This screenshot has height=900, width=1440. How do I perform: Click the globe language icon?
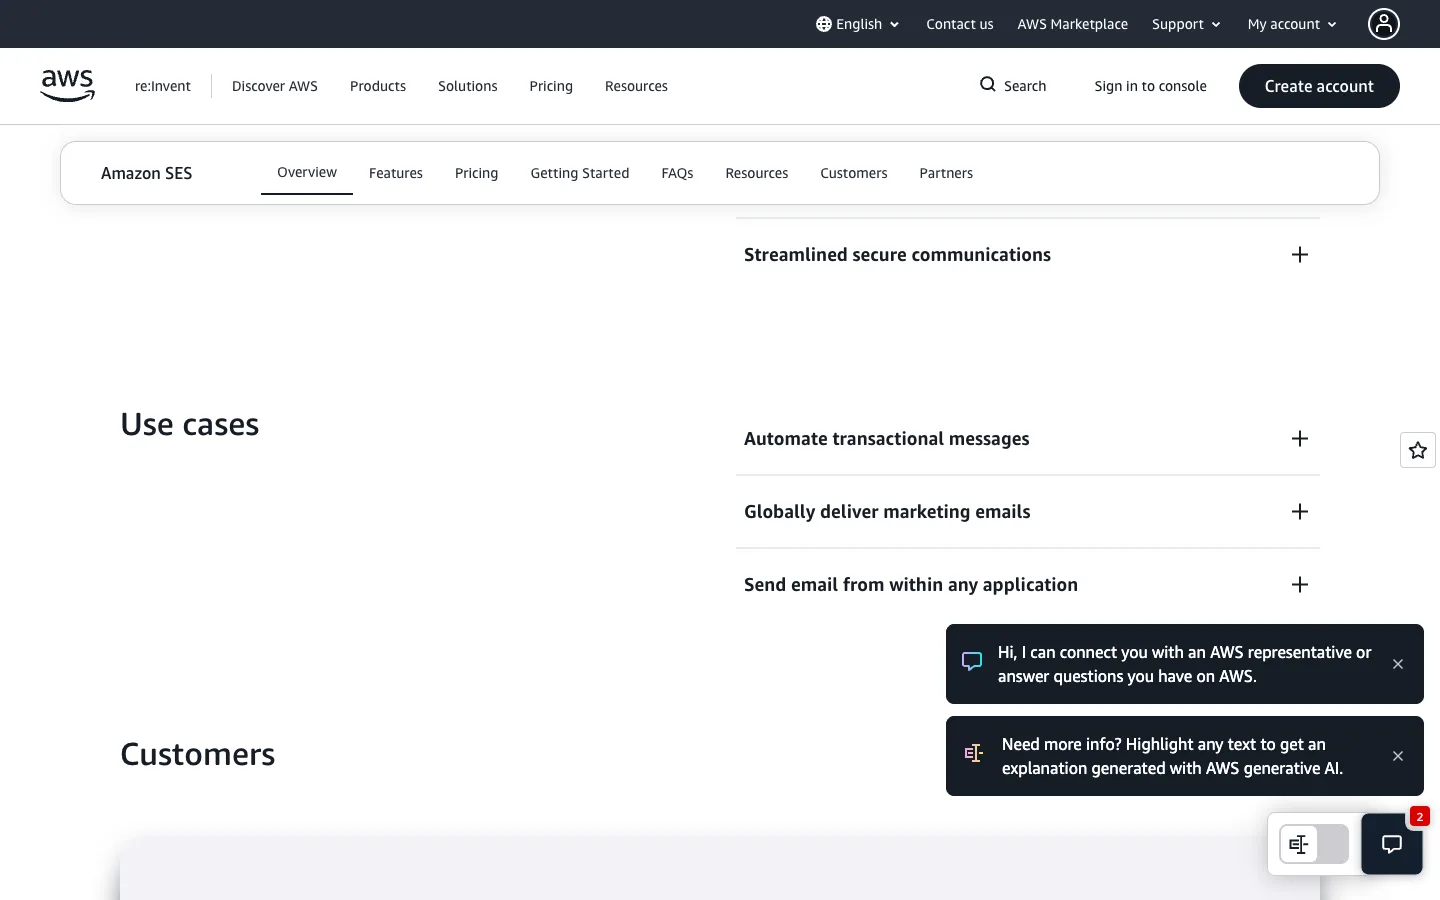pyautogui.click(x=823, y=24)
